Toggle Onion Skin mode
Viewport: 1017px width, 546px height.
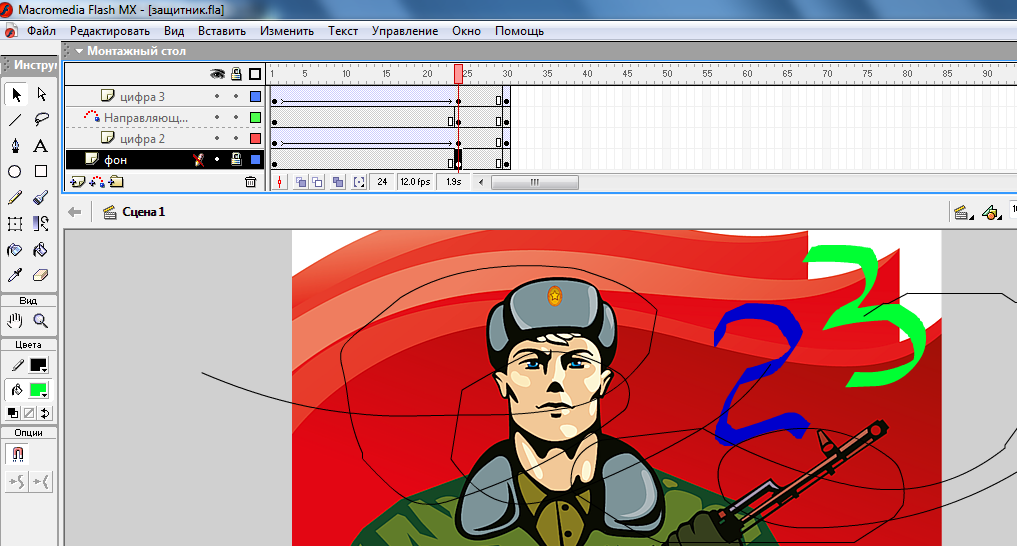click(301, 182)
